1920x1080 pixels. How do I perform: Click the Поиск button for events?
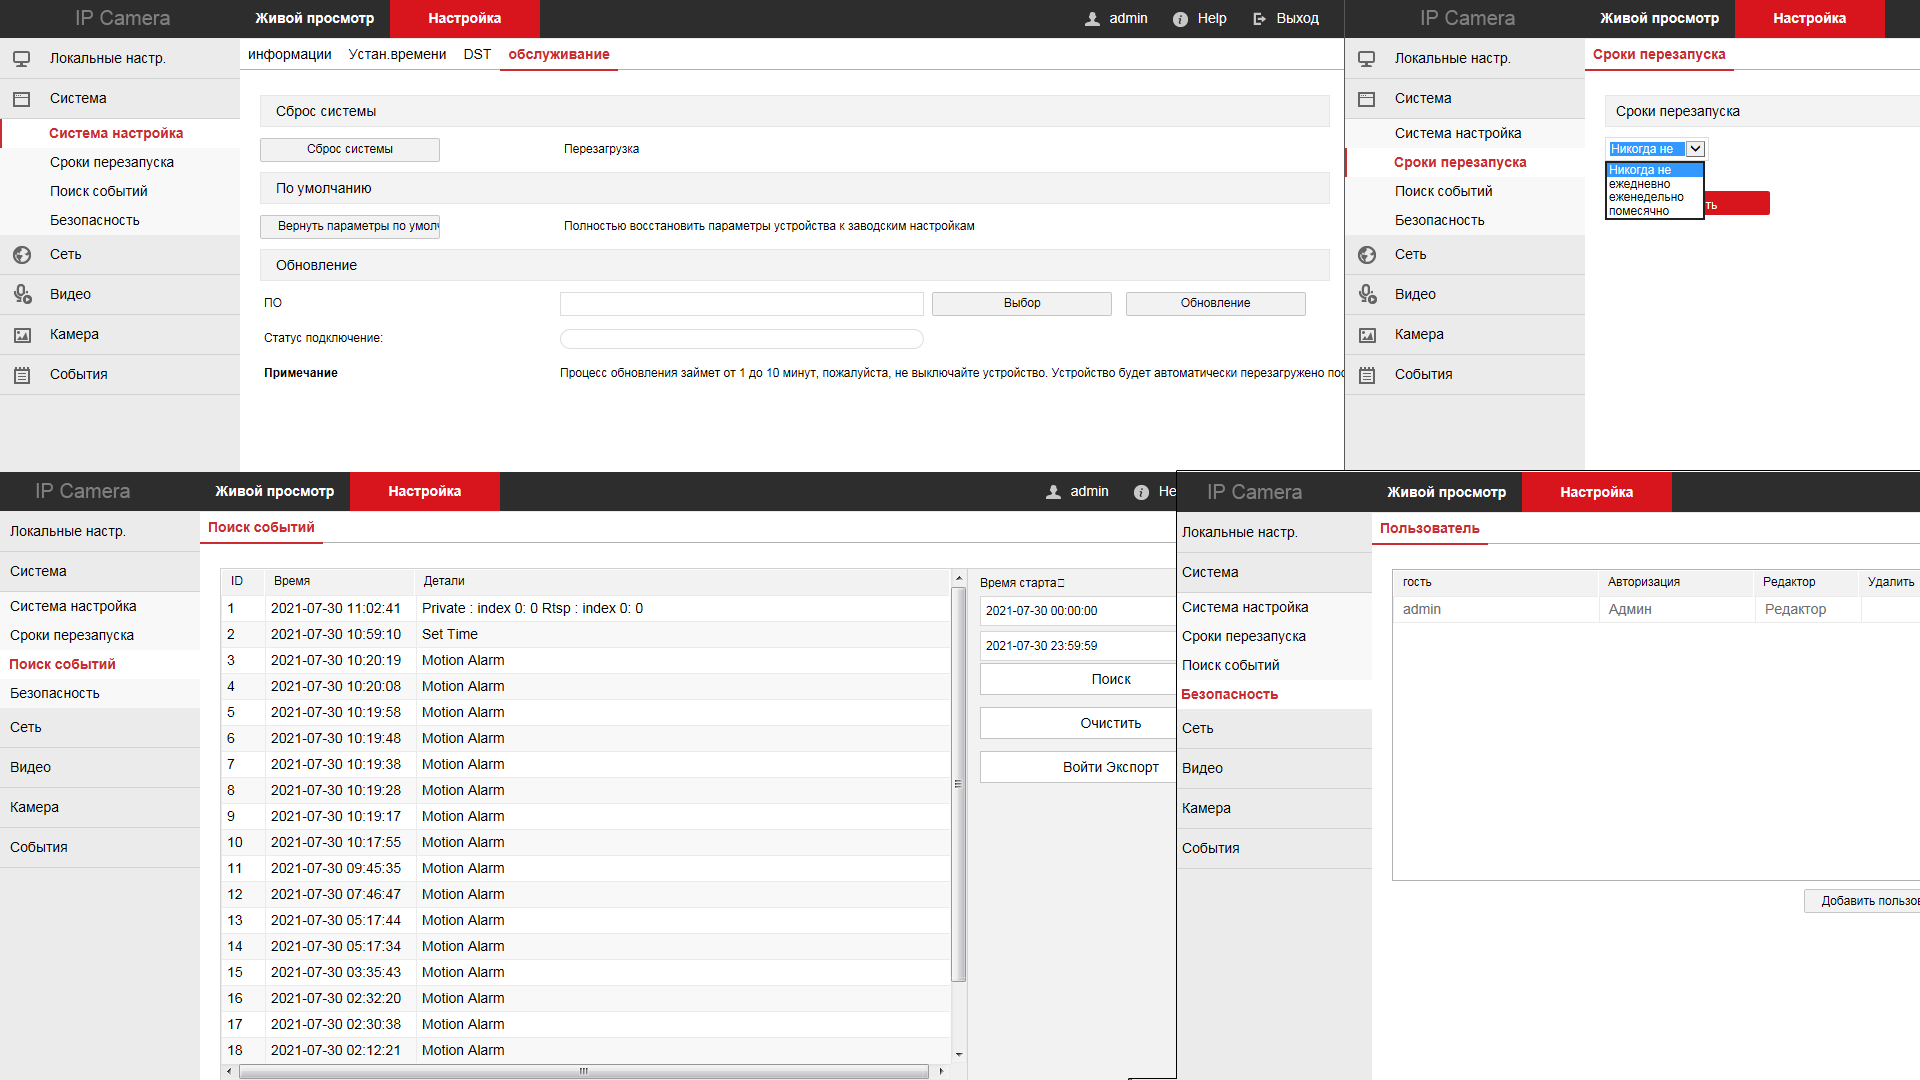[x=1110, y=679]
